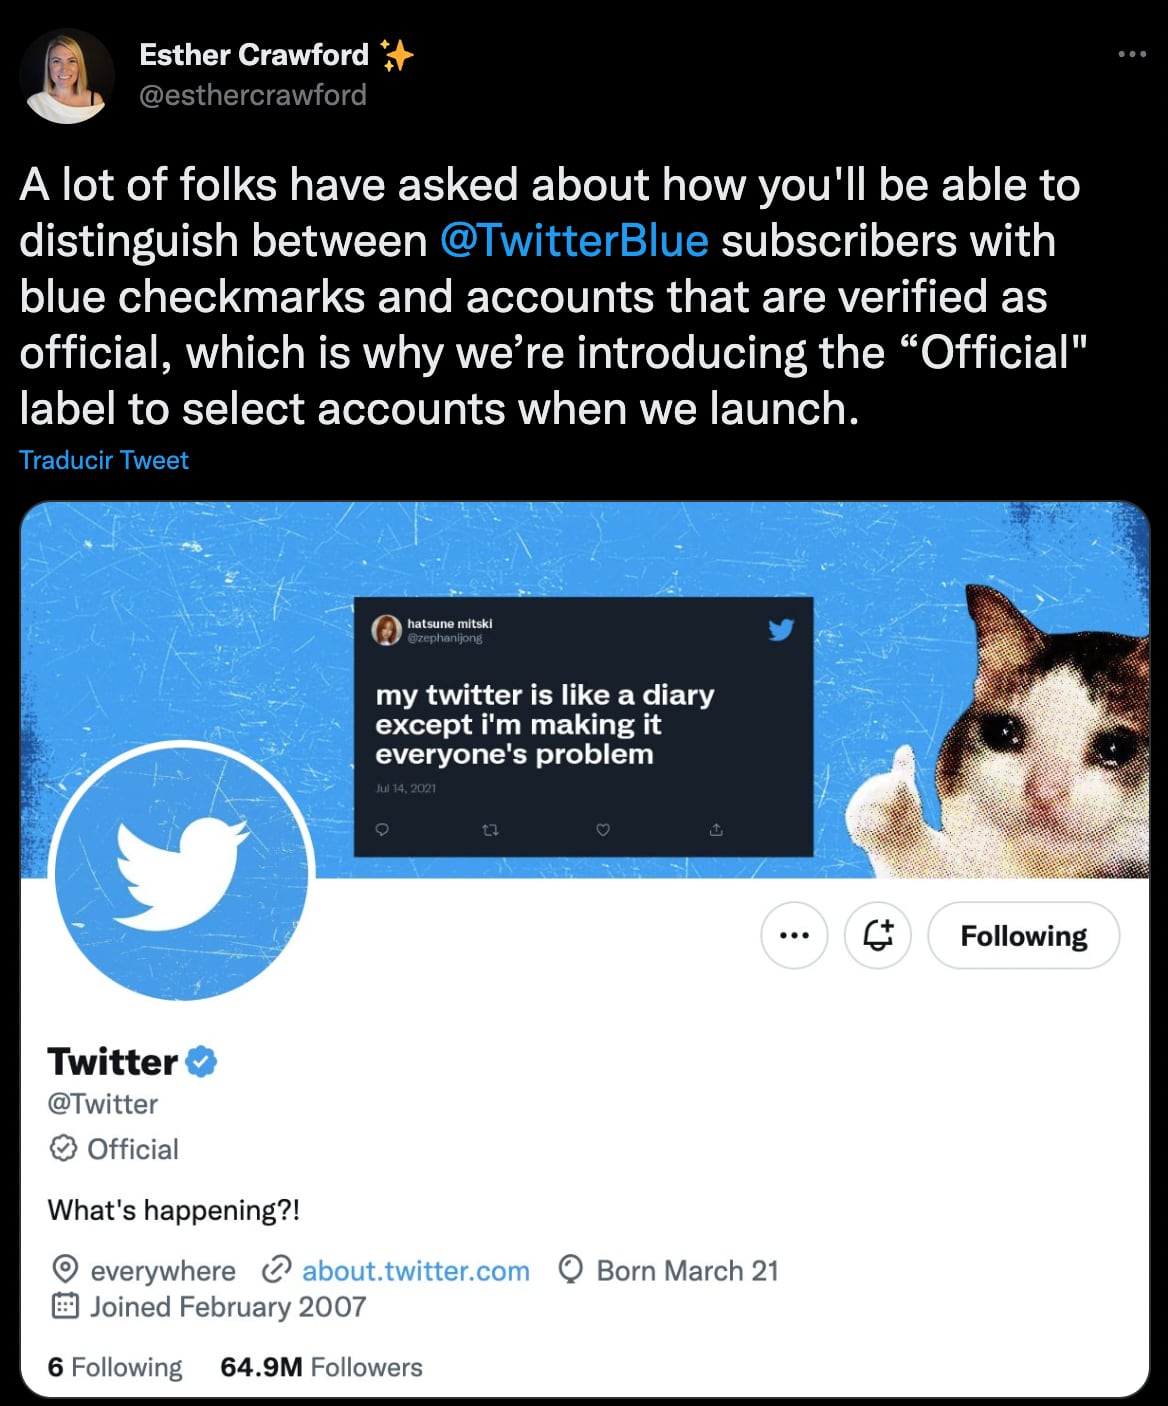Click the @esthercrawford handle
The height and width of the screenshot is (1406, 1168).
(253, 95)
